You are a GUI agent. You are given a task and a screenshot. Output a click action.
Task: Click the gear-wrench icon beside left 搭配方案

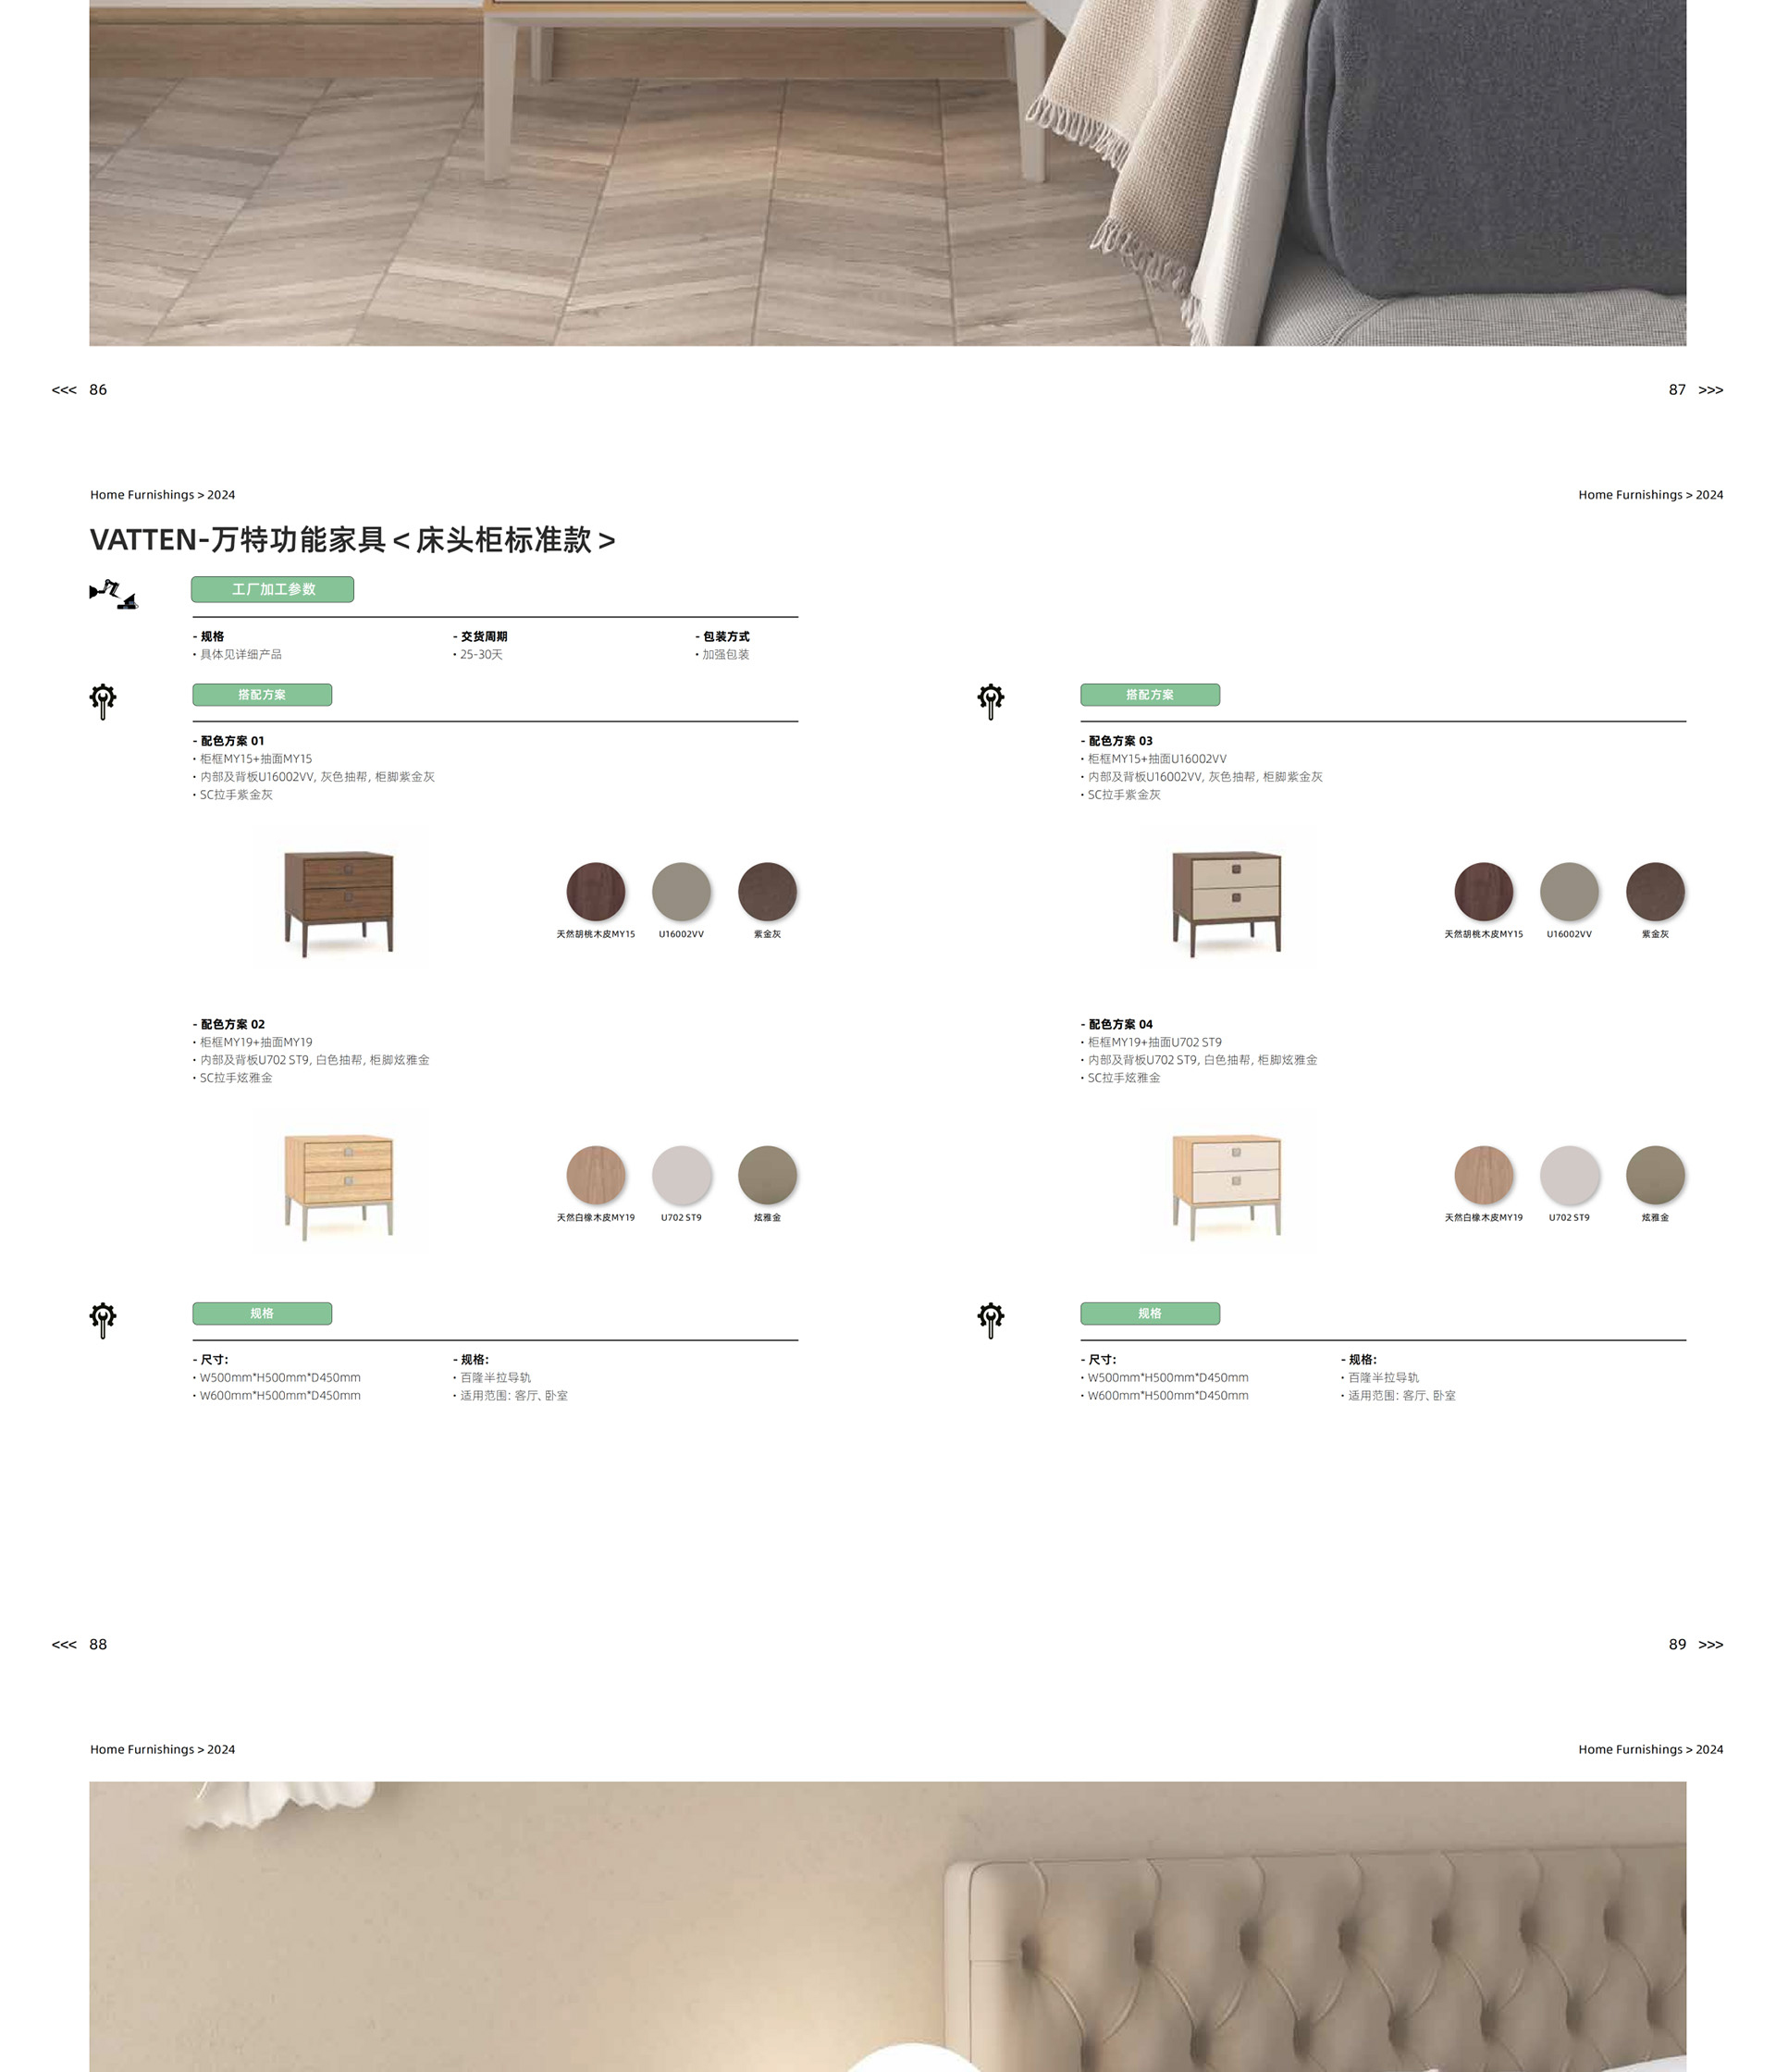(x=103, y=701)
